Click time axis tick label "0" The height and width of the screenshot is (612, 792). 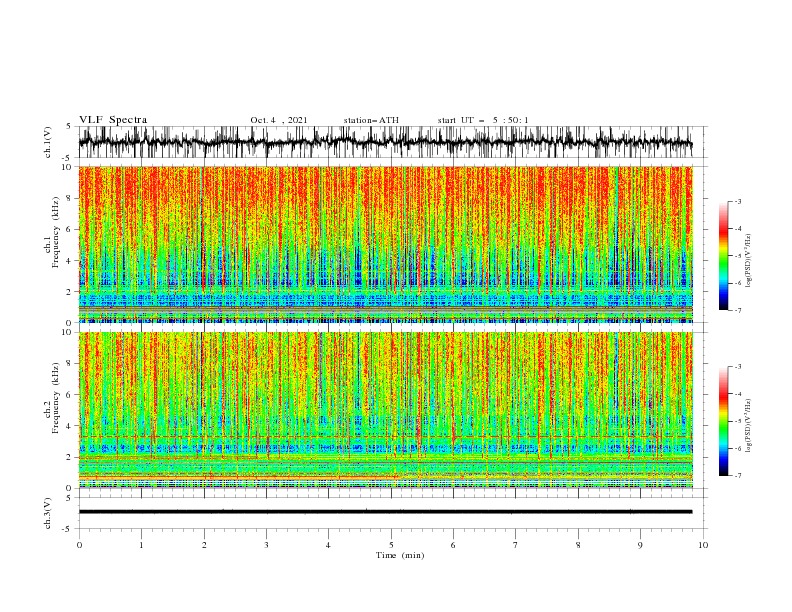(79, 545)
